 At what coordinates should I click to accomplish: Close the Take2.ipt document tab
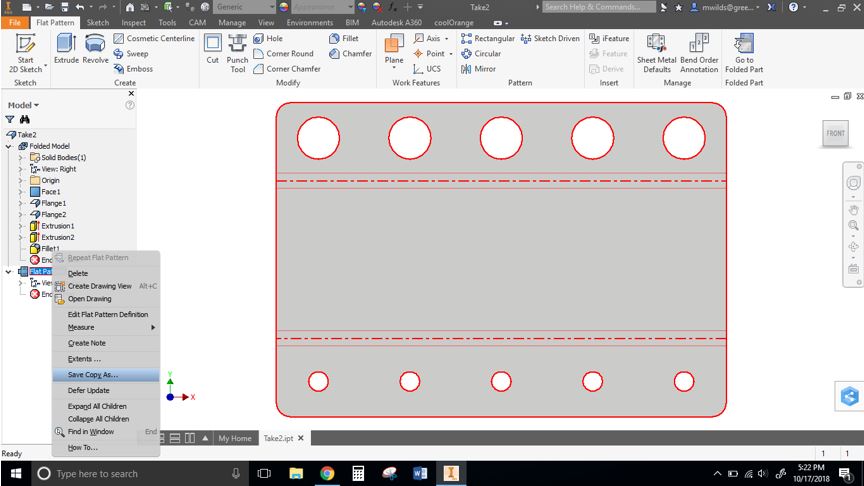301,438
